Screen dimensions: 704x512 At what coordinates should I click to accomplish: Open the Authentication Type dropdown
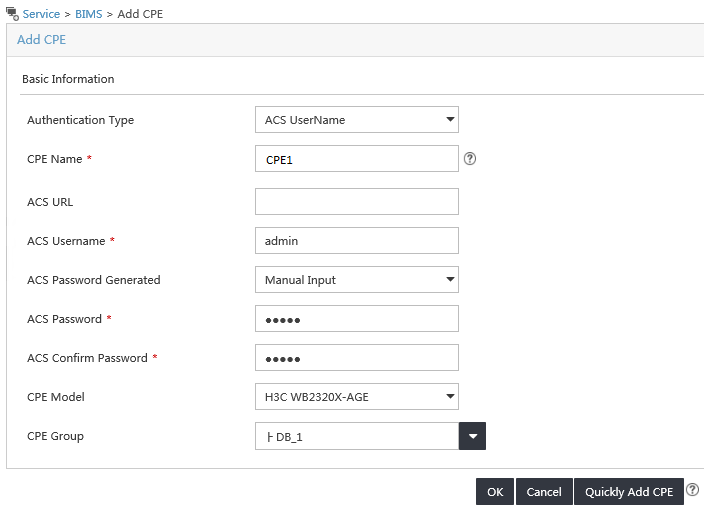[356, 119]
